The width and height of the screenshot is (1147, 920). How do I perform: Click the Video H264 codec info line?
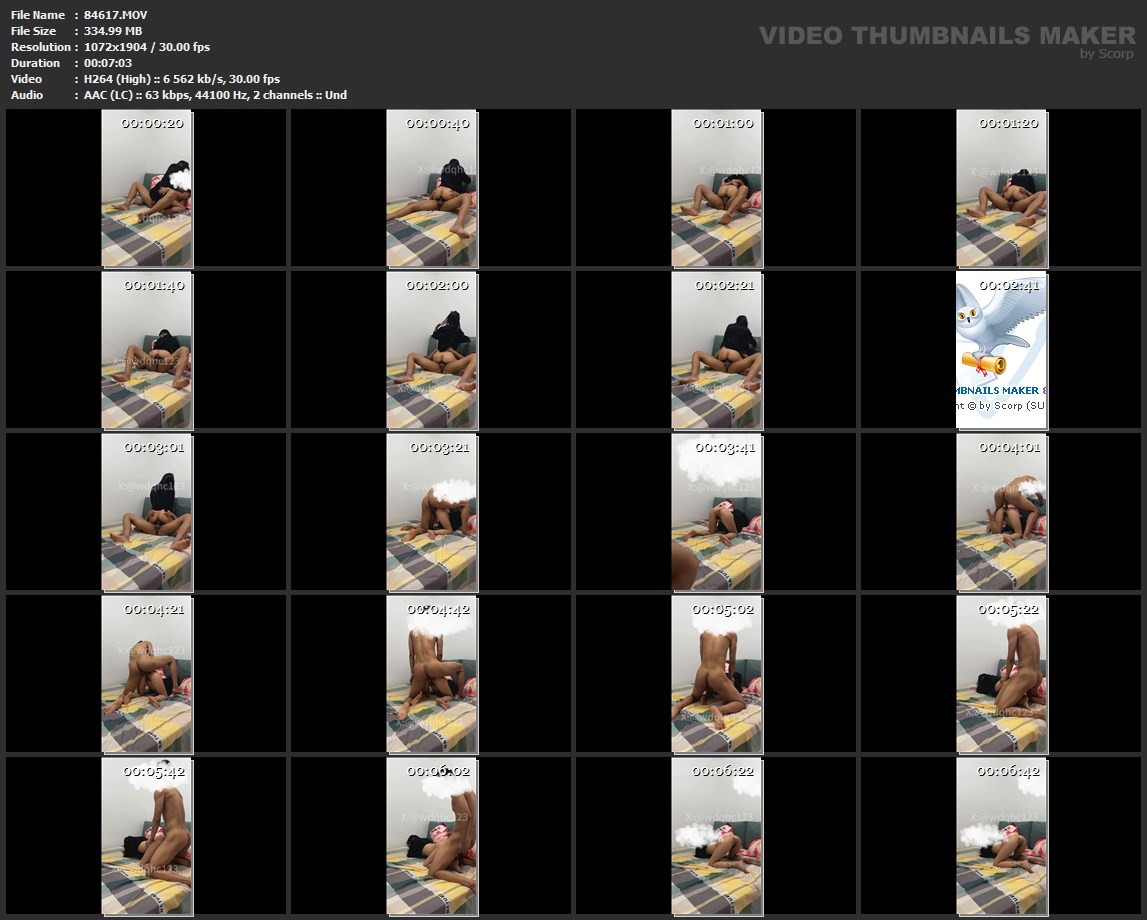click(x=145, y=79)
